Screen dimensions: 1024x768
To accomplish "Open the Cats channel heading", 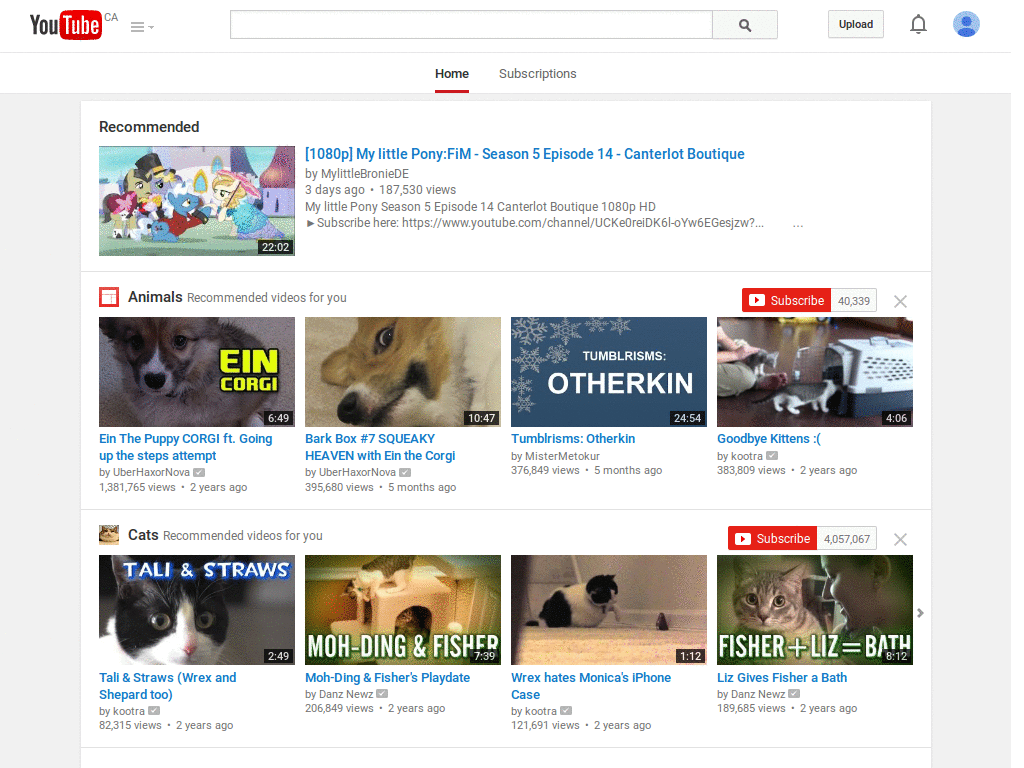I will (143, 535).
